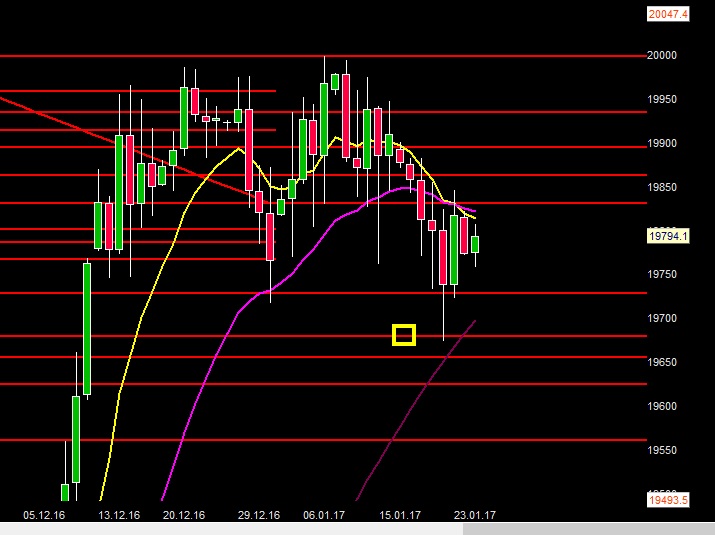Image resolution: width=715 pixels, height=535 pixels.
Task: Select the 05.12.16 date label
Action: [x=44, y=515]
